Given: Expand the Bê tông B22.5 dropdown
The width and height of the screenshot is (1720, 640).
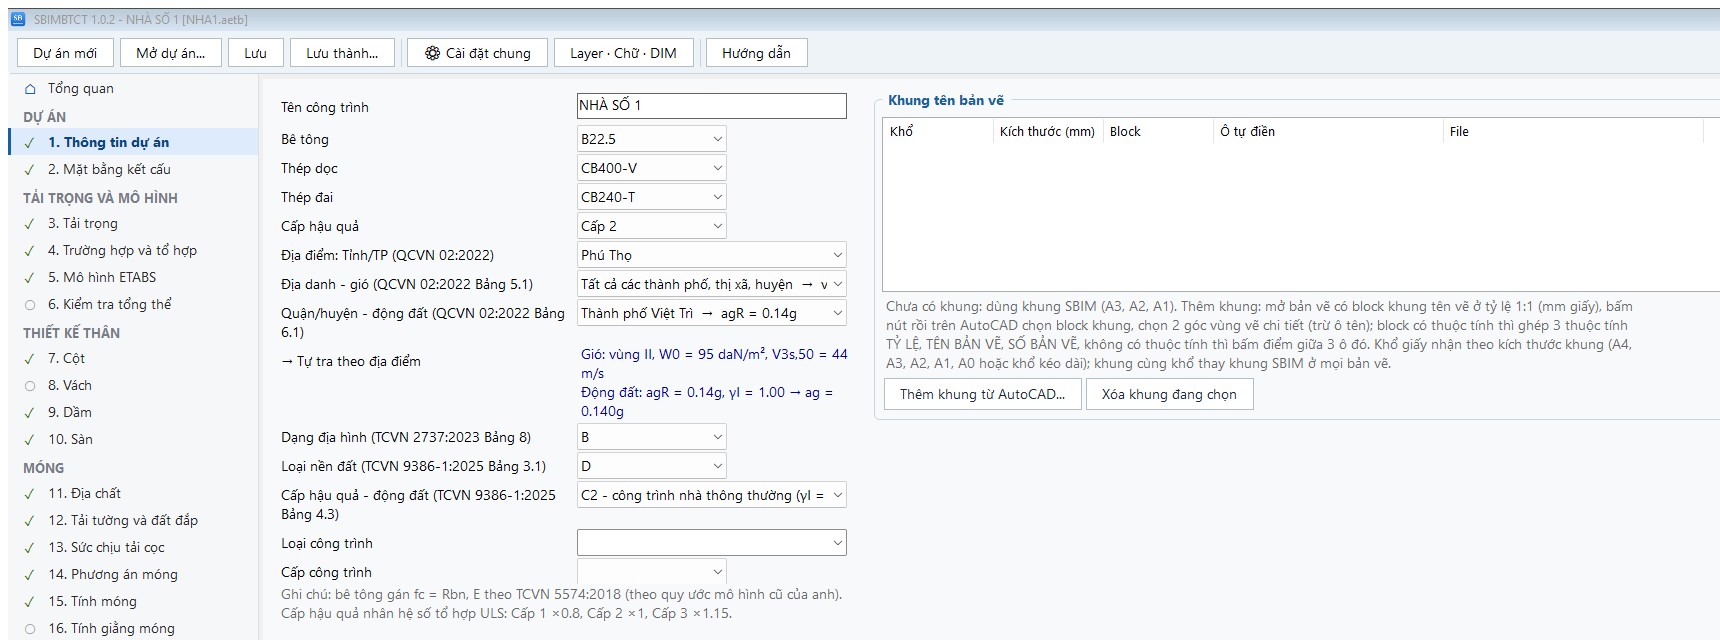Looking at the screenshot, I should click(x=652, y=139).
